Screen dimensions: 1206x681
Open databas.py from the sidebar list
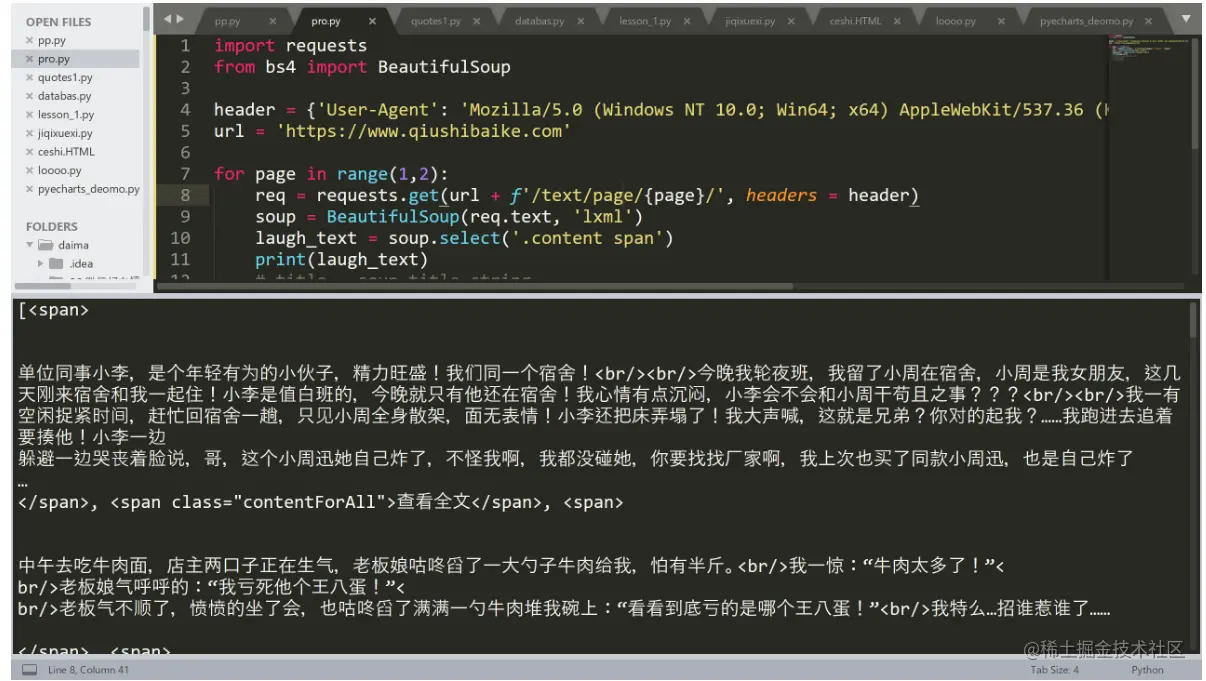coord(64,96)
